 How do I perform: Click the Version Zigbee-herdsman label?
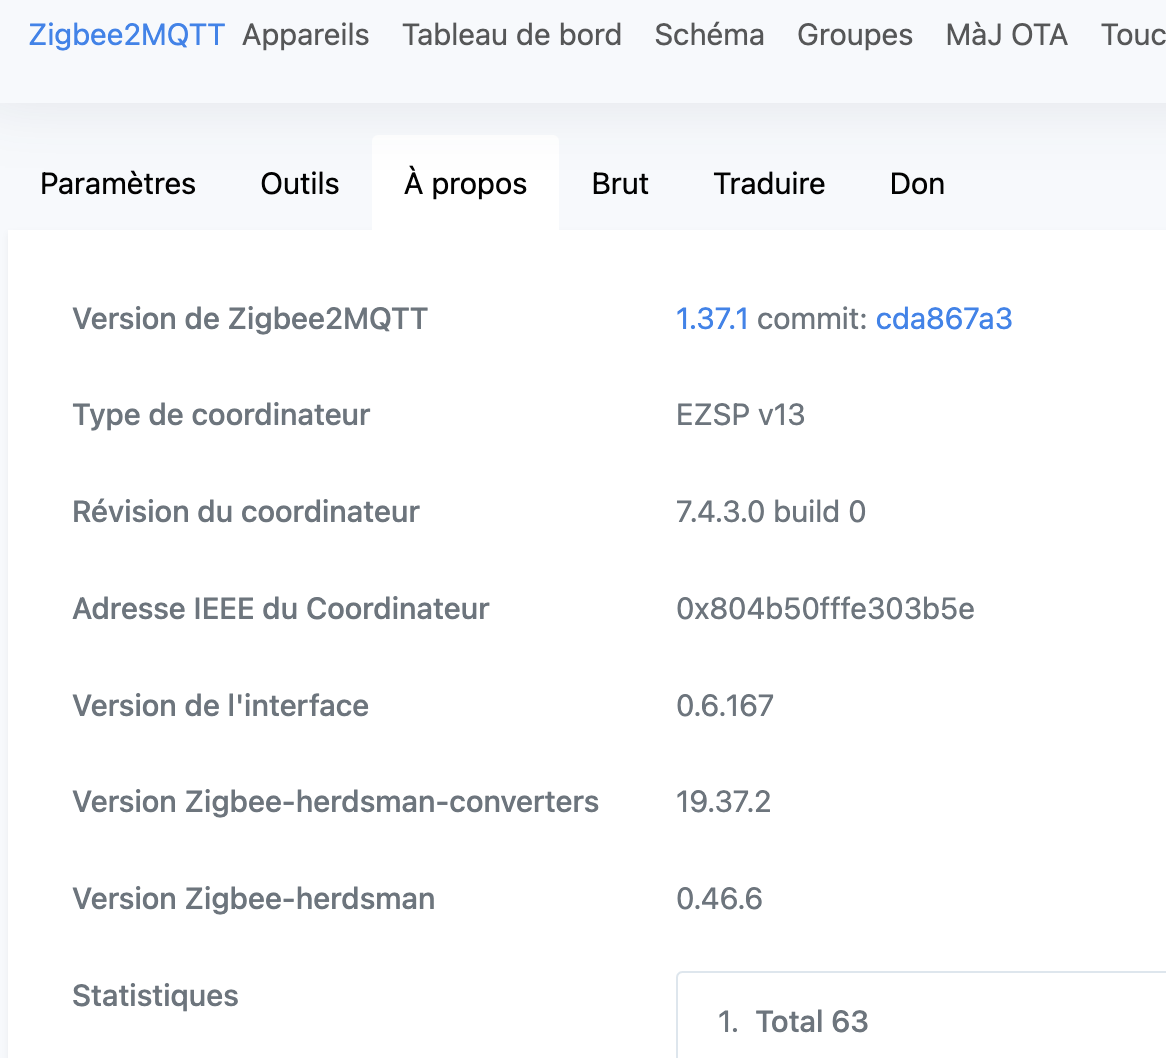(x=254, y=899)
